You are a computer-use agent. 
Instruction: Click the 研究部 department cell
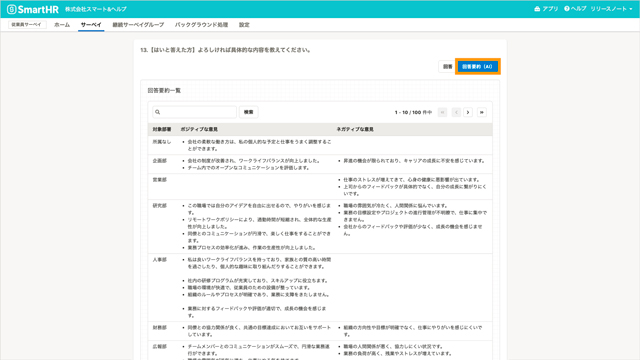click(160, 206)
